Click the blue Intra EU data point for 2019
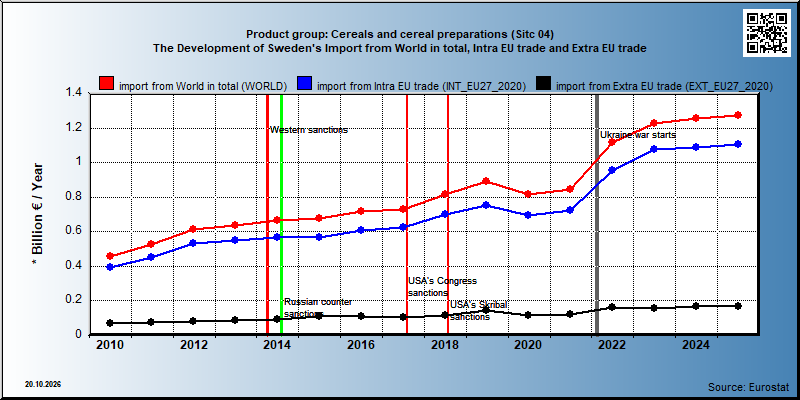The image size is (800, 400). tap(486, 205)
